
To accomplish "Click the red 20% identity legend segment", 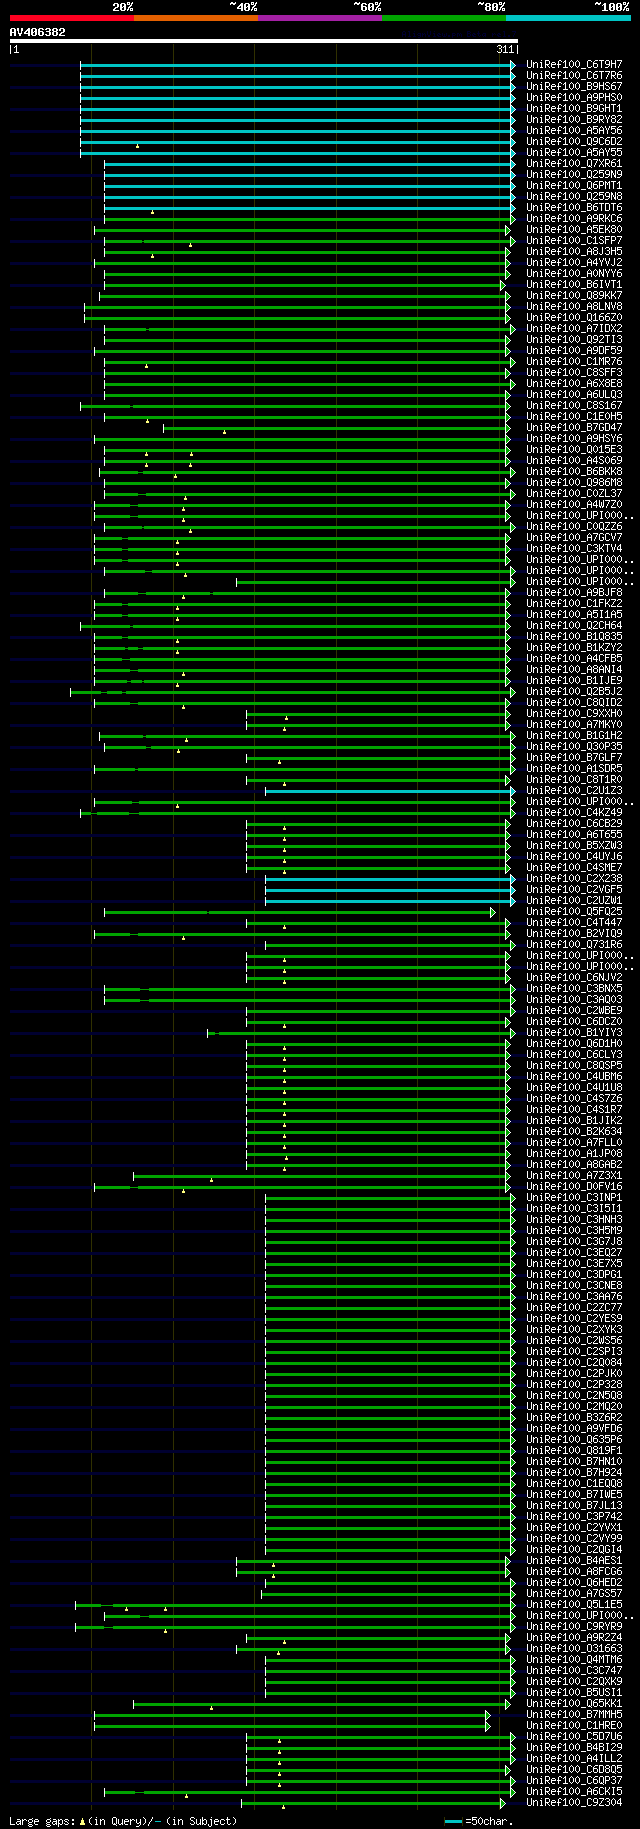I will pos(71,18).
